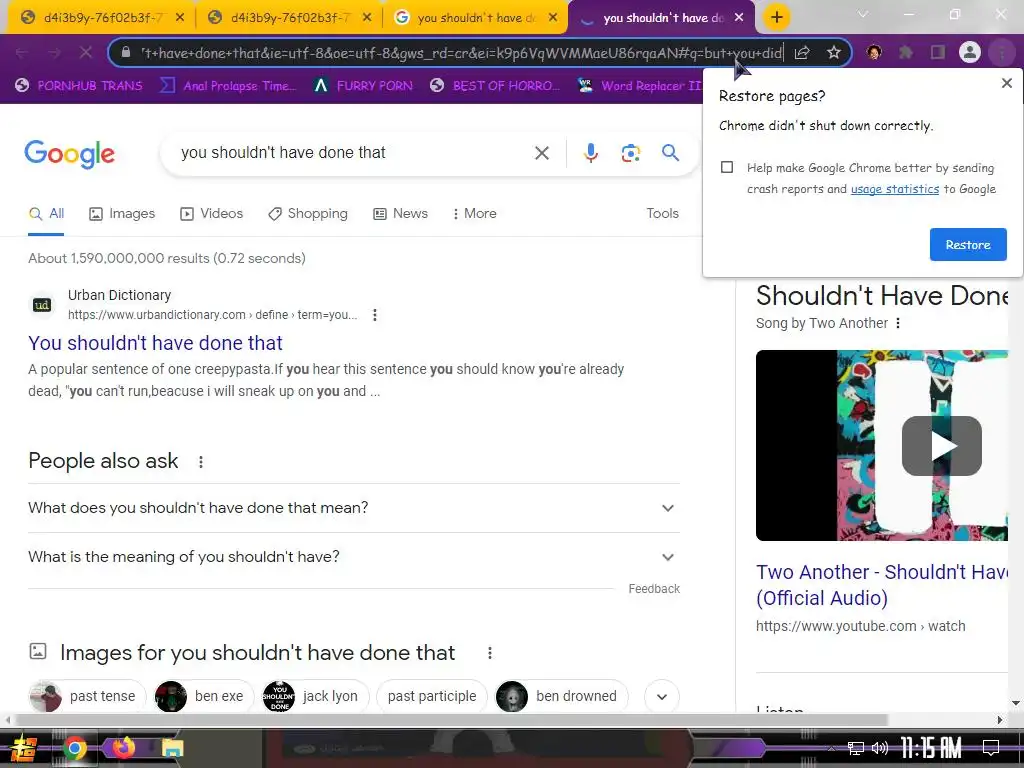Open the BEST OF HORRO... bookmark

(x=496, y=86)
